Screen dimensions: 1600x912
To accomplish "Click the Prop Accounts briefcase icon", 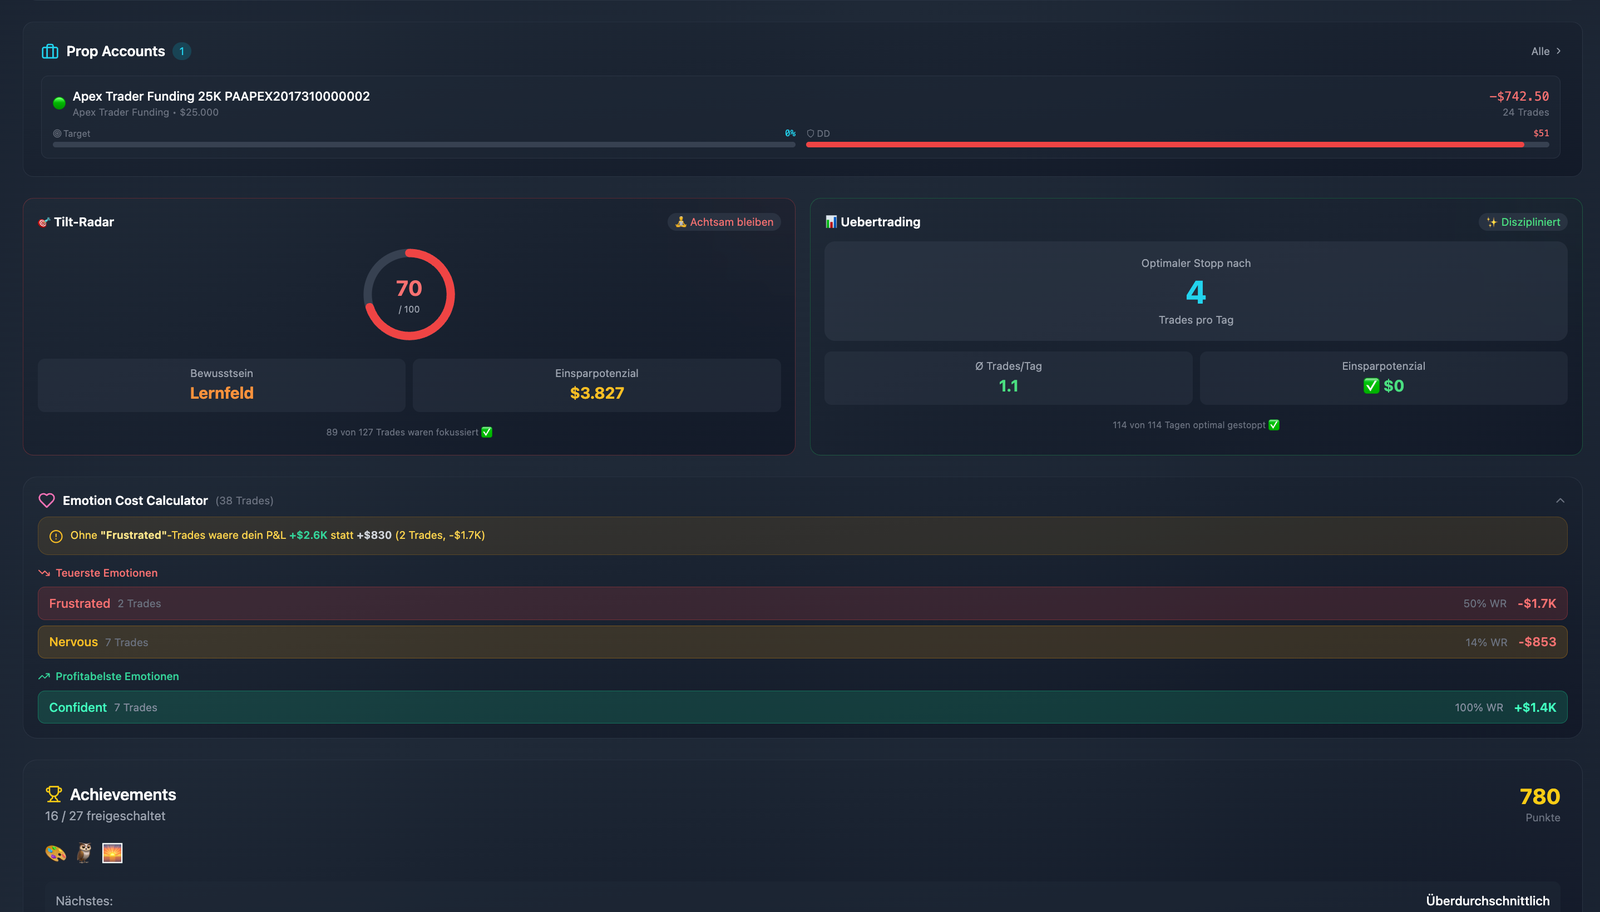I will coord(49,51).
